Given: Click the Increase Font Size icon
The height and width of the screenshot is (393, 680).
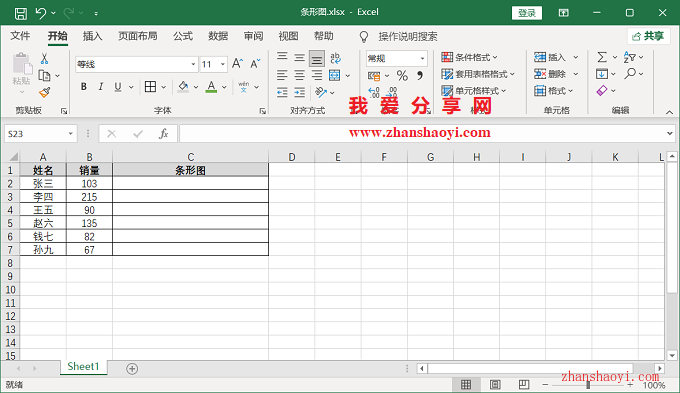Looking at the screenshot, I should pyautogui.click(x=237, y=64).
